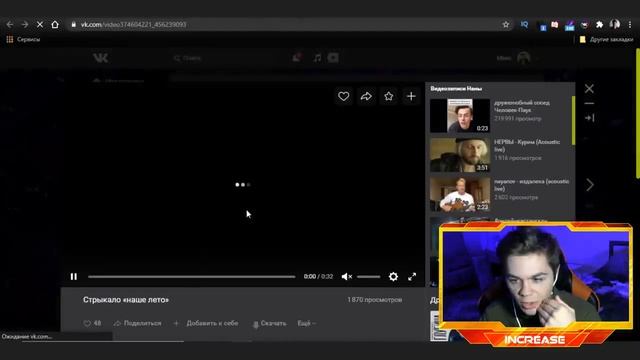This screenshot has height=360, width=640.
Task: Unmute the video with speaker icon
Action: (347, 277)
